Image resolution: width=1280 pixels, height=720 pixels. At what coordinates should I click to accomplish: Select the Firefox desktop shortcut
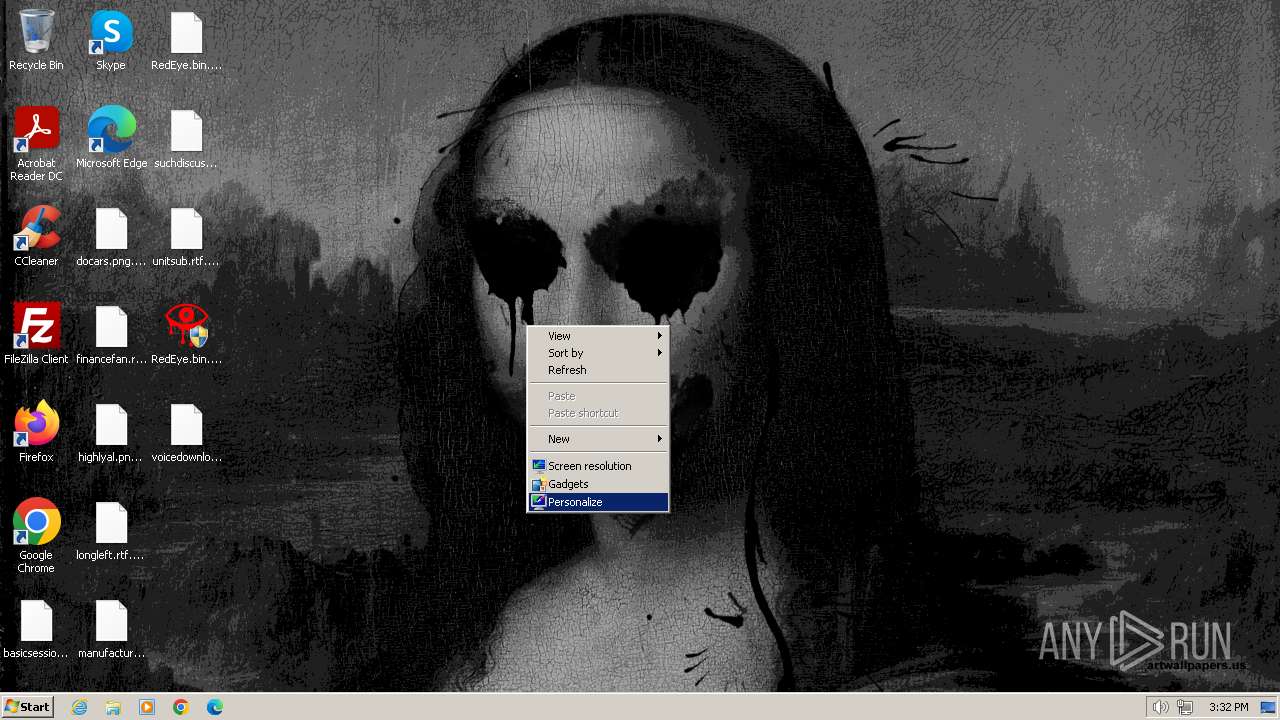coord(36,432)
